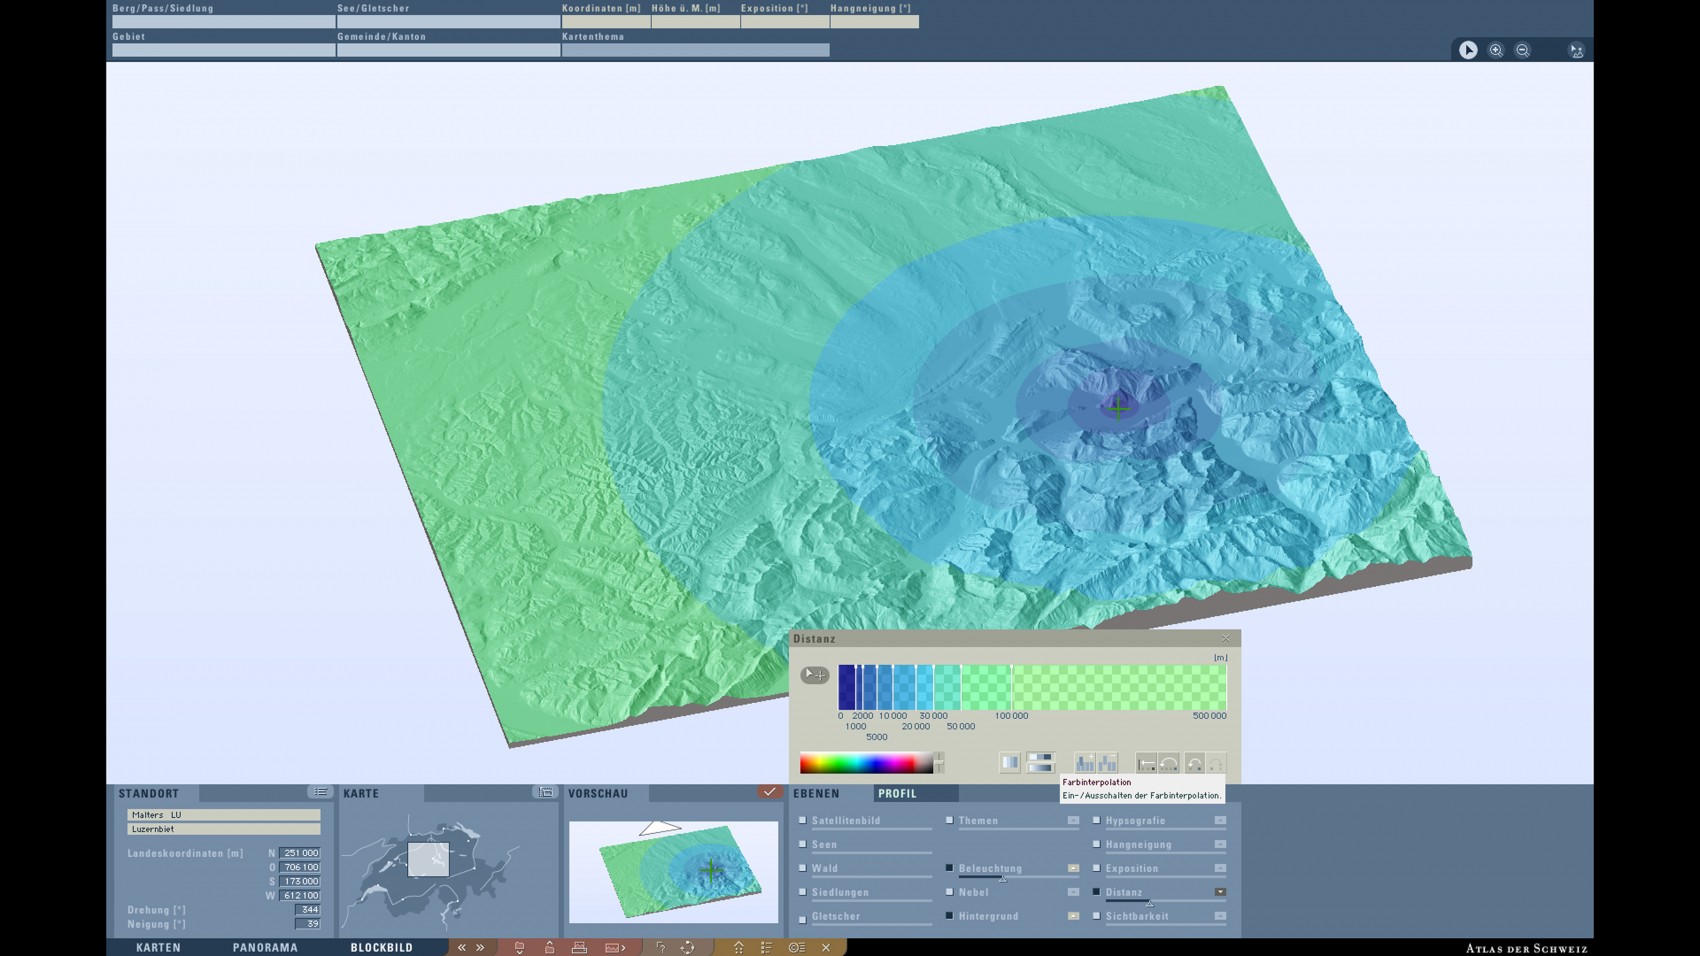Click the save/export icon in bottom toolbar
The image size is (1700, 956).
[549, 947]
